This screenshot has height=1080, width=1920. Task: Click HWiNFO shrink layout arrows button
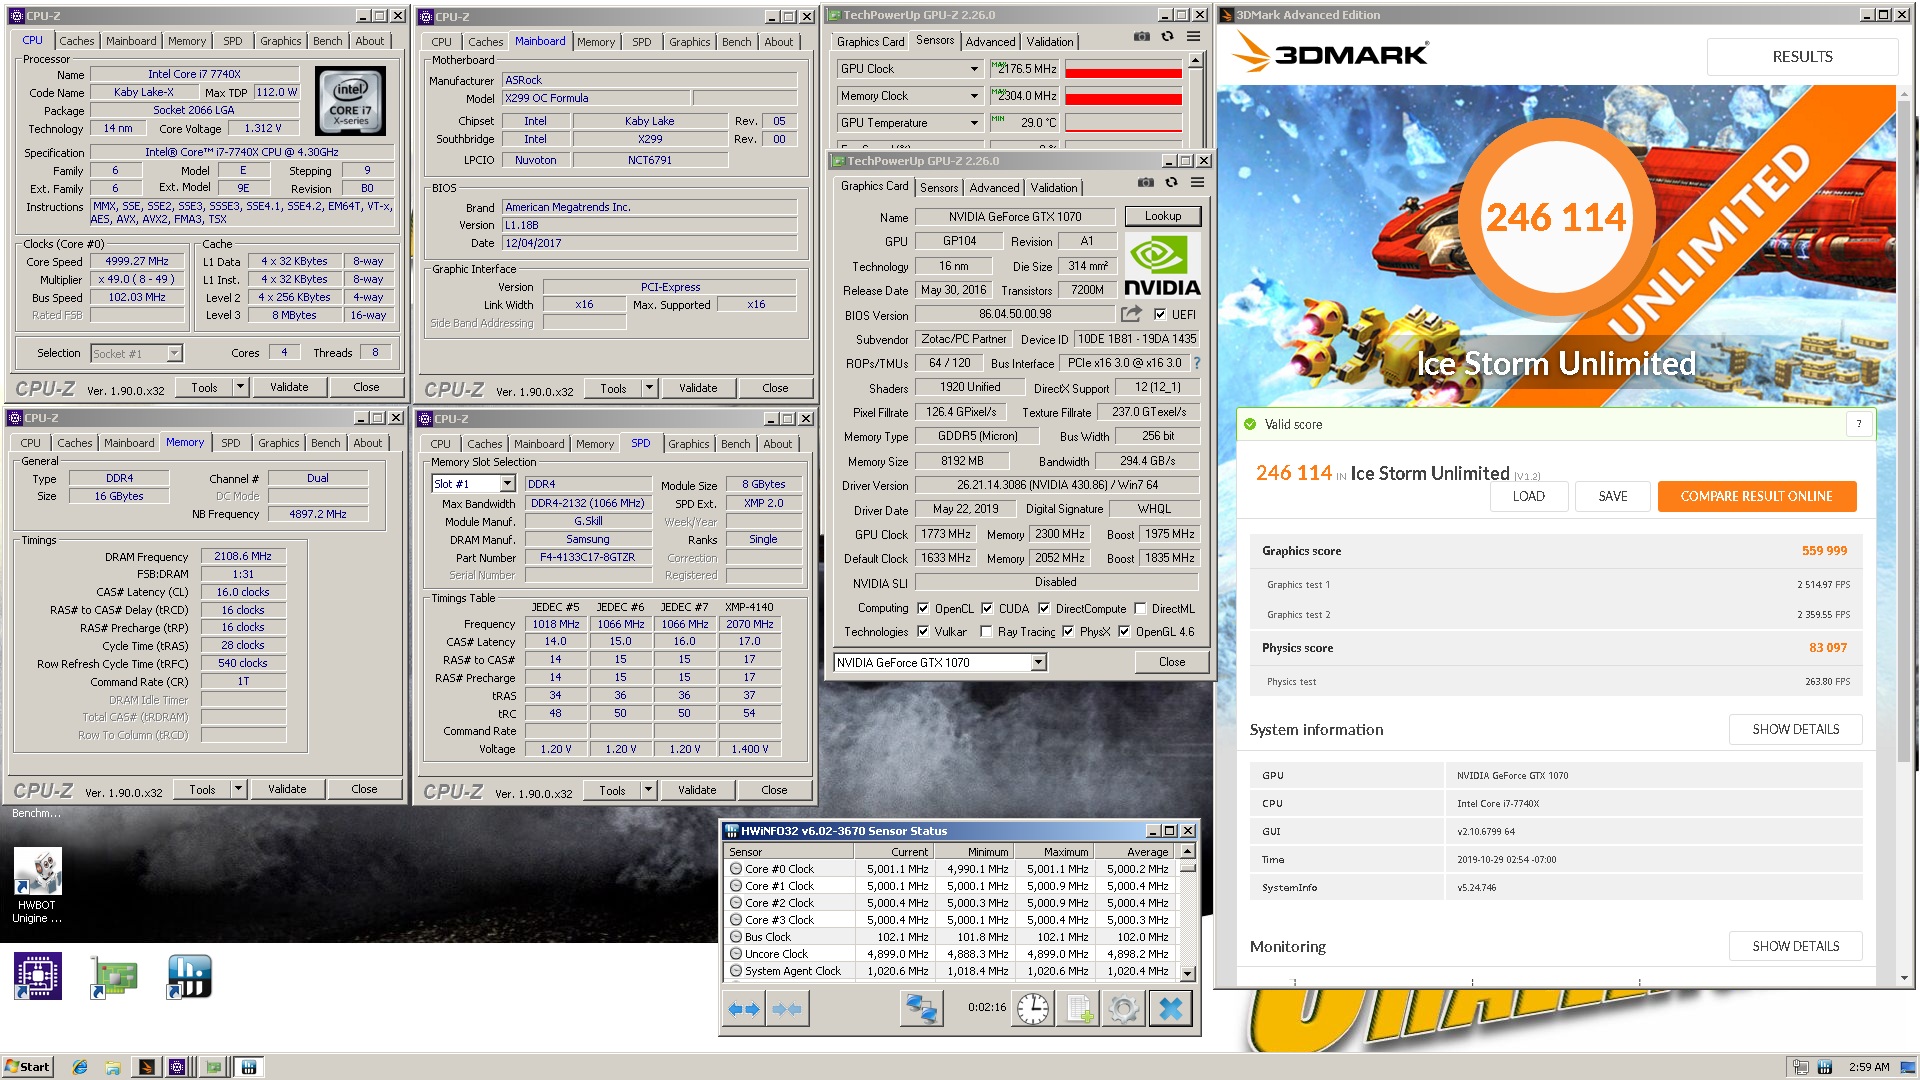(x=787, y=1009)
